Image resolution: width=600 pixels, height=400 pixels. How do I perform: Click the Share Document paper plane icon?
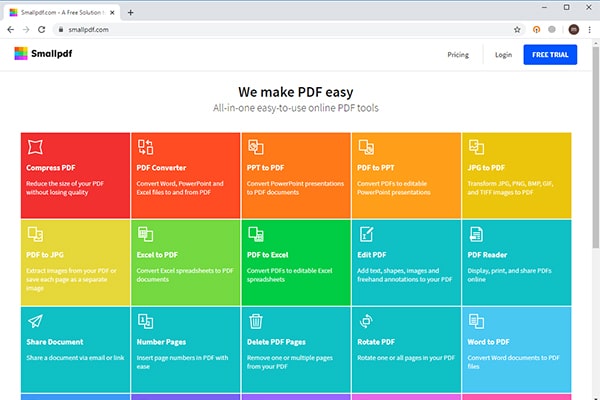click(35, 321)
